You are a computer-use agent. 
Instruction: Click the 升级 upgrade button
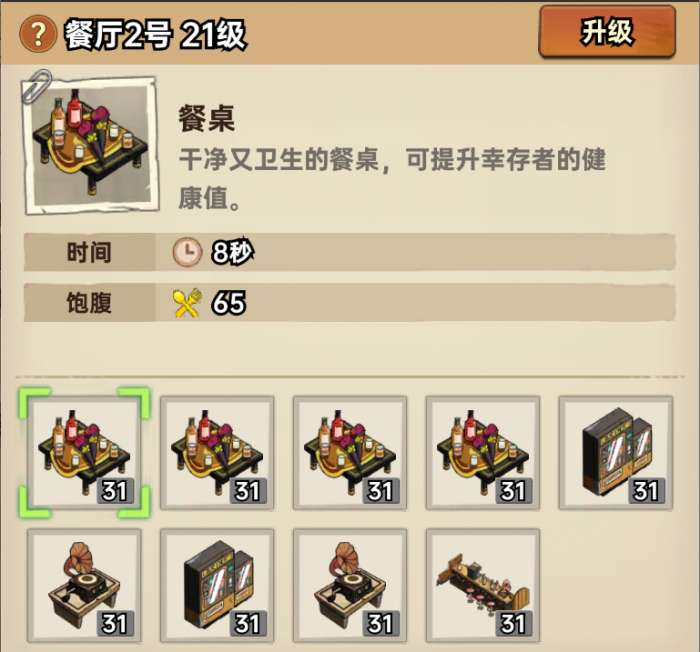point(607,32)
